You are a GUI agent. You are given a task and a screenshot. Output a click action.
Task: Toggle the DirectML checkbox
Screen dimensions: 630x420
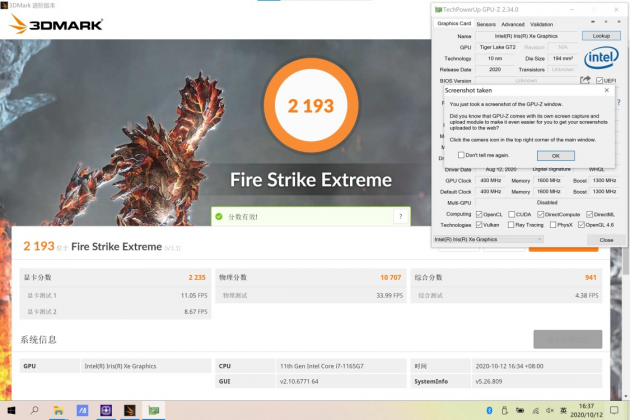pyautogui.click(x=589, y=214)
